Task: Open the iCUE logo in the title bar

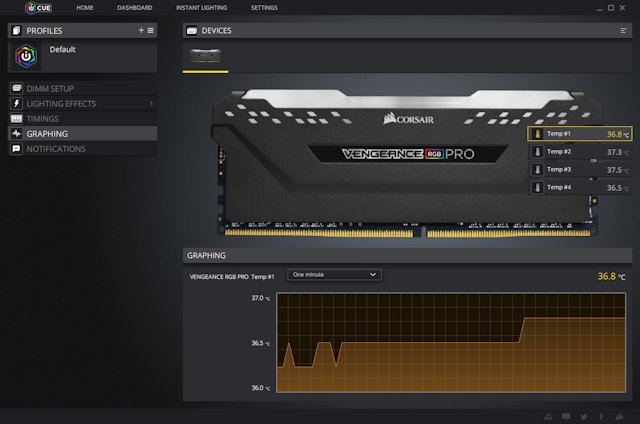Action: (38, 8)
